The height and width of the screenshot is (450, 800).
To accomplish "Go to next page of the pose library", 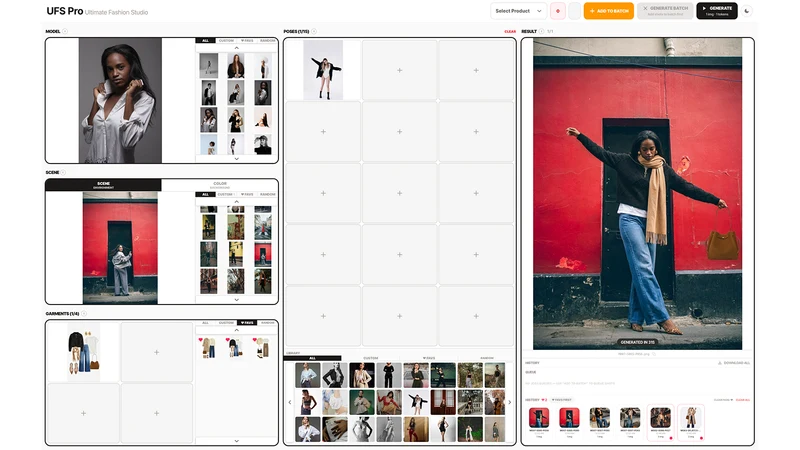I will click(x=509, y=402).
